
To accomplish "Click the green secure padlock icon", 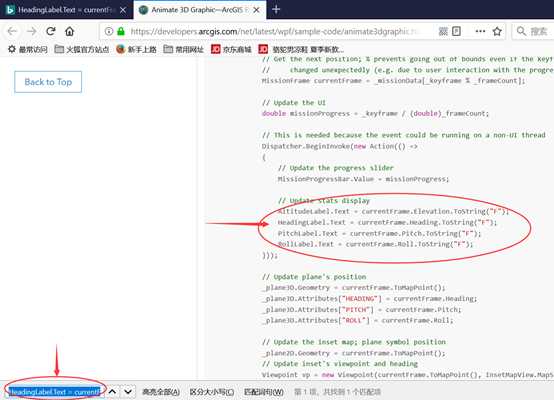I will (x=121, y=31).
